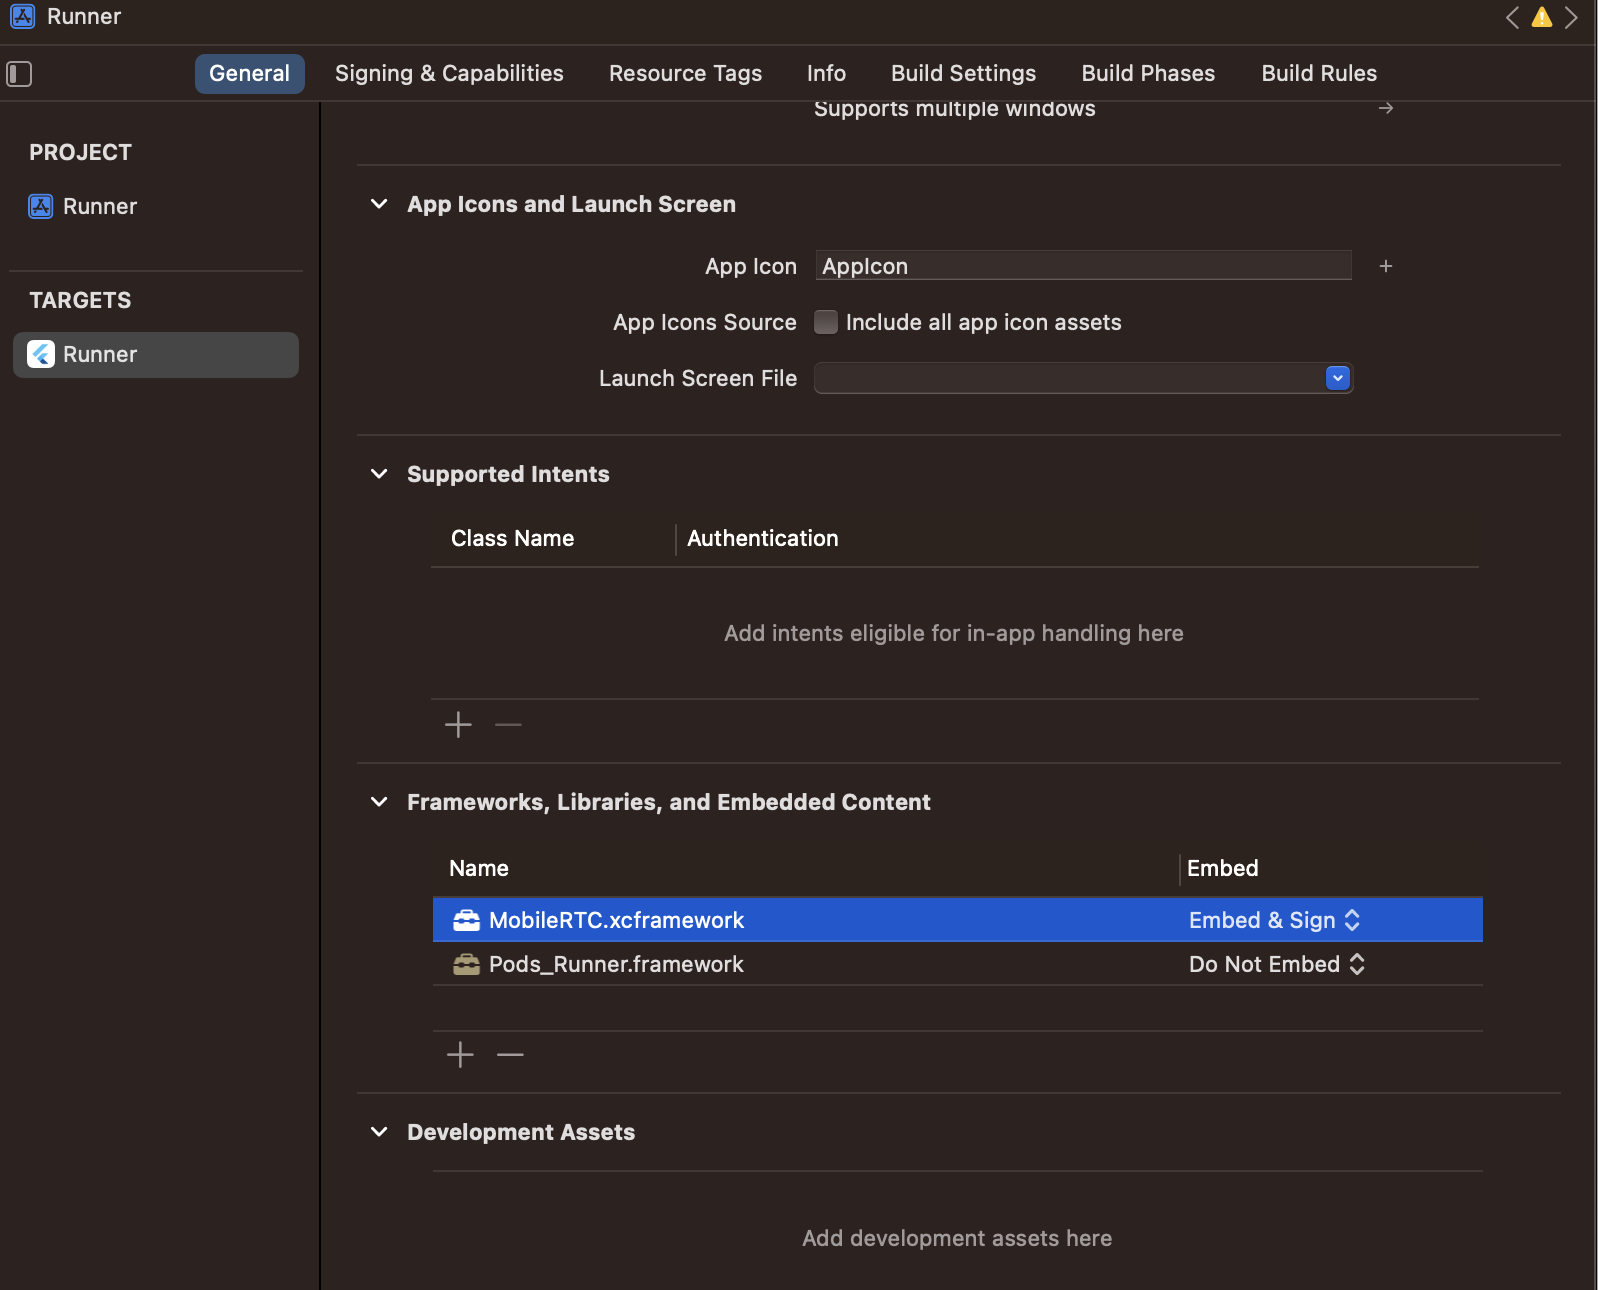Switch to Signing & Capabilities tab
This screenshot has height=1290, width=1598.
coord(449,74)
